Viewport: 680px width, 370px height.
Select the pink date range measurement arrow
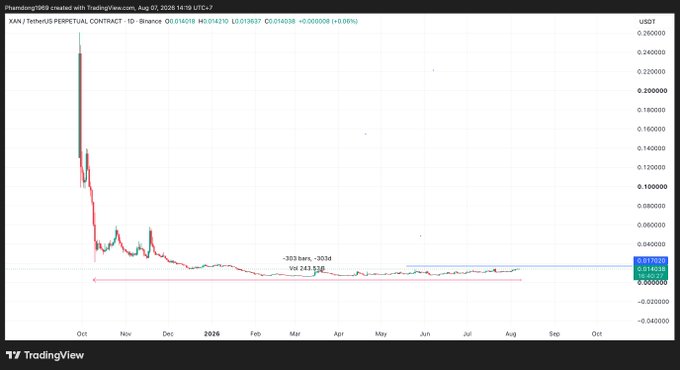click(307, 280)
